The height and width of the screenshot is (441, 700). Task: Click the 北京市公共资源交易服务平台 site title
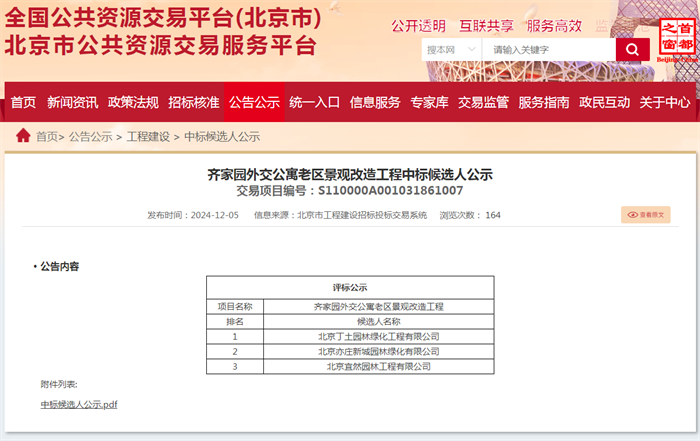(161, 45)
